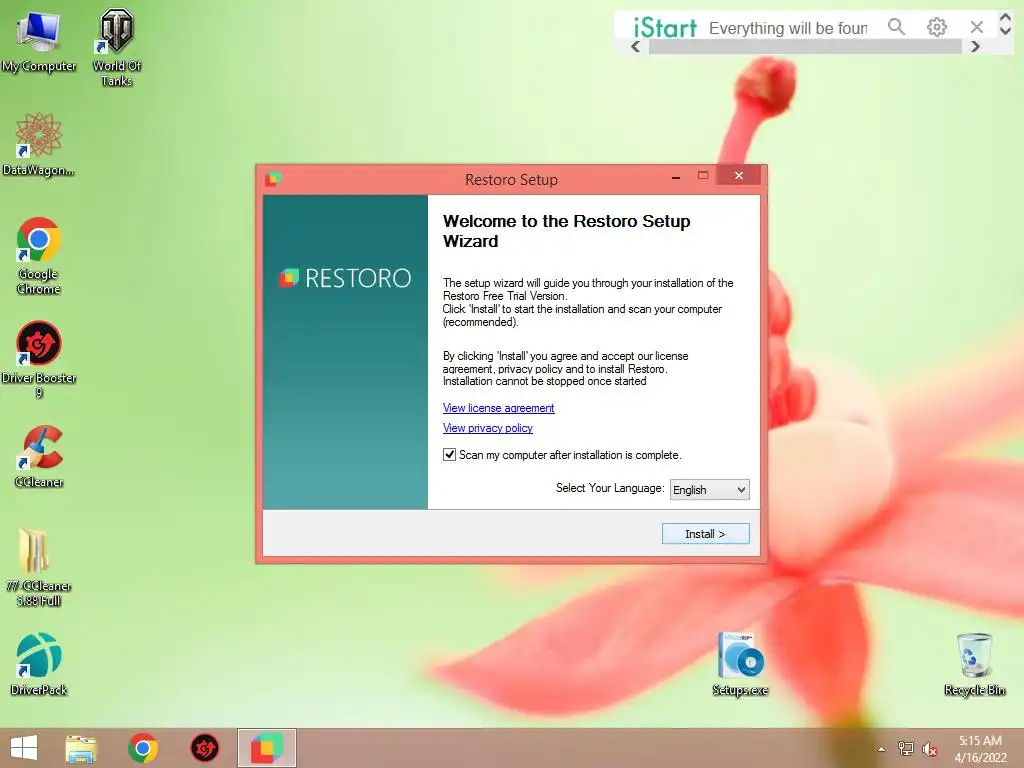Open 77-CCleaner 5.88 Full folder
The width and height of the screenshot is (1024, 768).
pyautogui.click(x=39, y=567)
